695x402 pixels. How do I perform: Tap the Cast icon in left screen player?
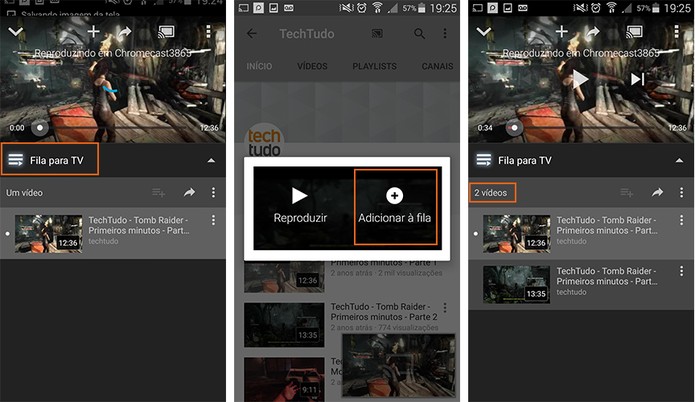[x=167, y=31]
